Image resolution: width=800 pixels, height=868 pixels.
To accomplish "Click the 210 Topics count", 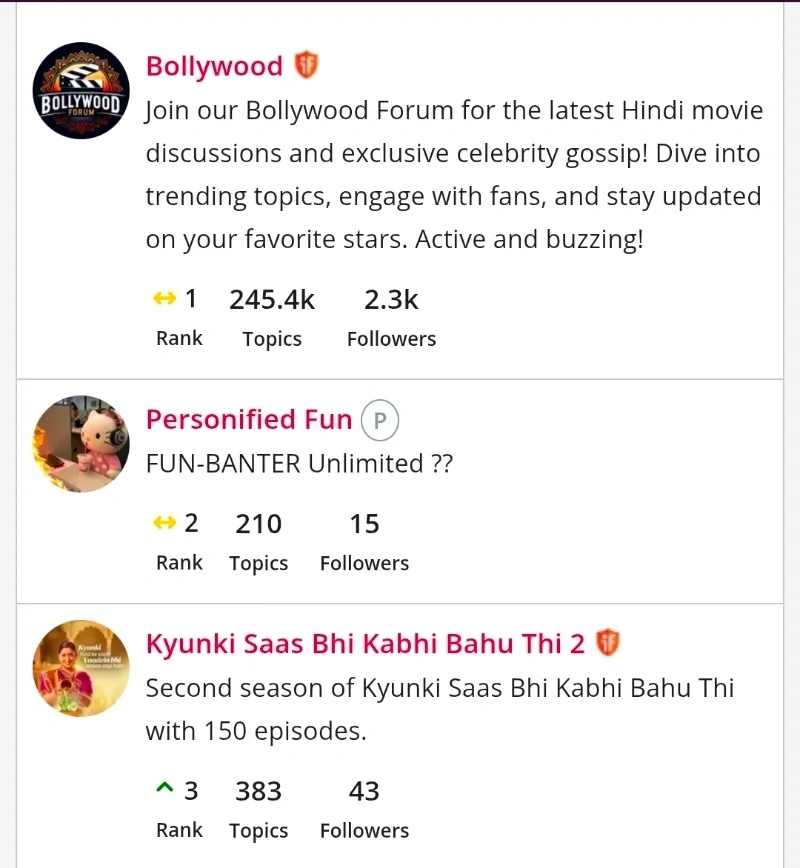I will pyautogui.click(x=259, y=523).
